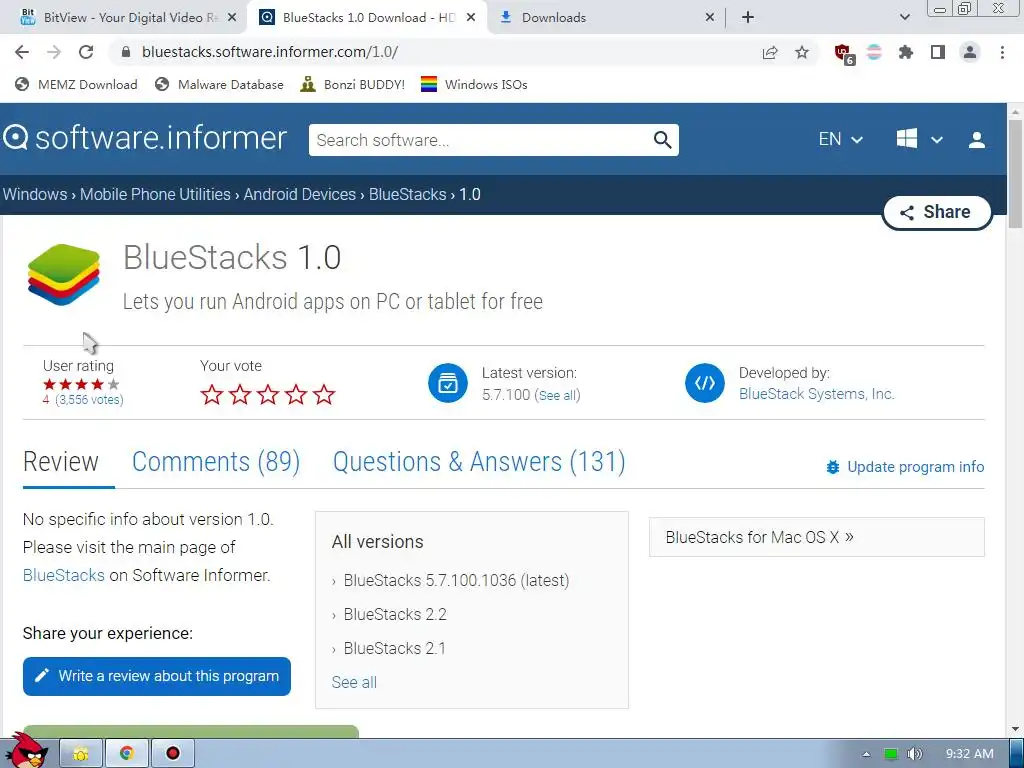Focus the browser address bar URL

coord(270,52)
